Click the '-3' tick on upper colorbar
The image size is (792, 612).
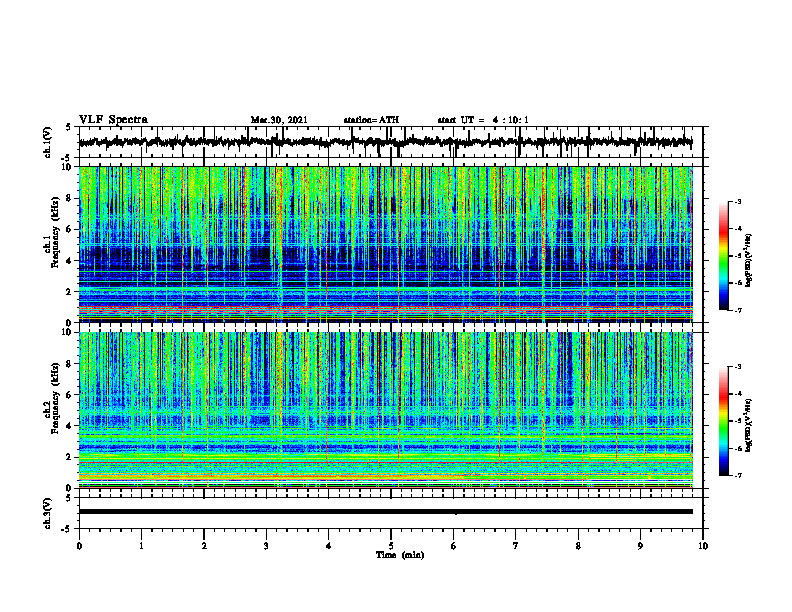(737, 202)
